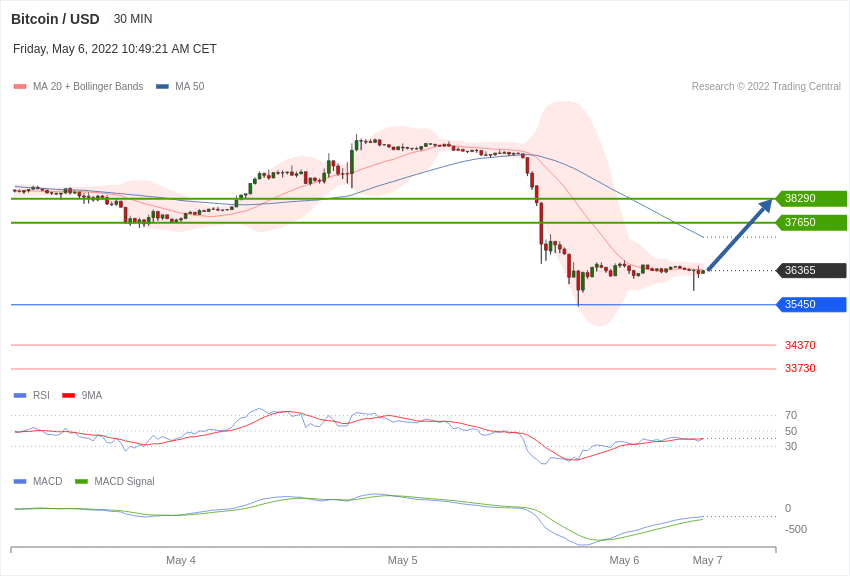Image resolution: width=850 pixels, height=576 pixels.
Task: Click the MACD 0 axis label
Action: [788, 508]
